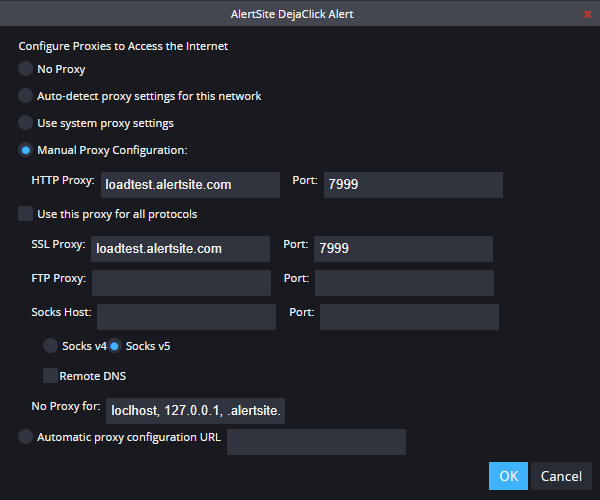
Task: Select Manual Proxy Configuration radio button
Action: pyautogui.click(x=26, y=150)
